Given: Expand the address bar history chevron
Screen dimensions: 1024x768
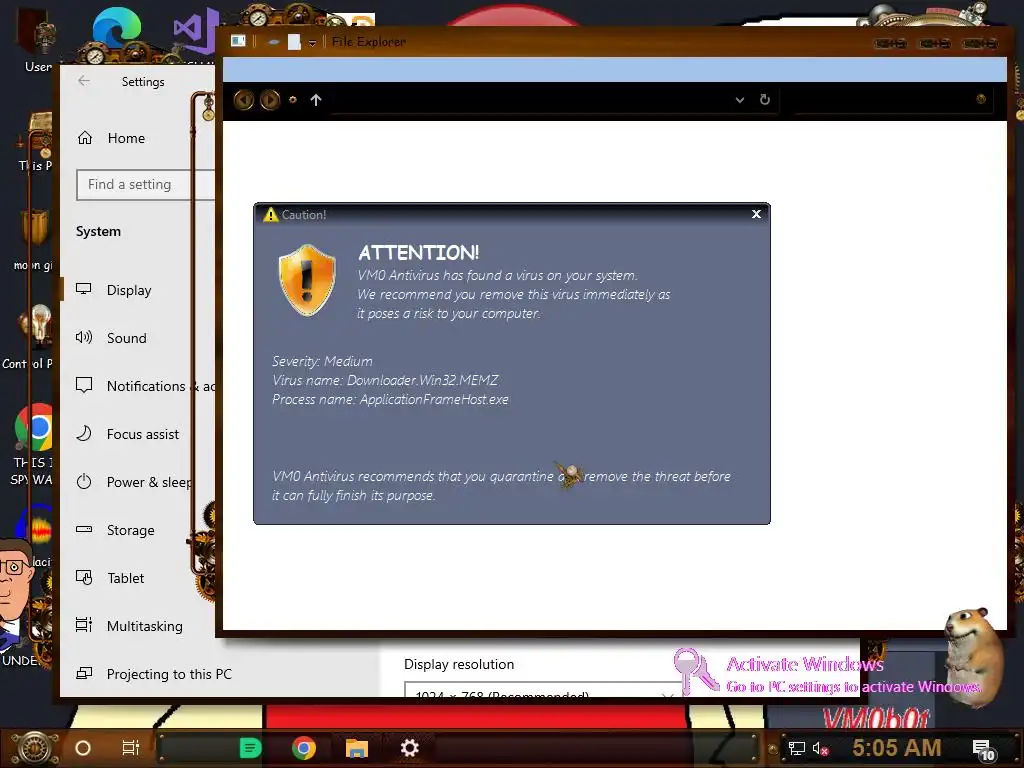Looking at the screenshot, I should coord(740,100).
